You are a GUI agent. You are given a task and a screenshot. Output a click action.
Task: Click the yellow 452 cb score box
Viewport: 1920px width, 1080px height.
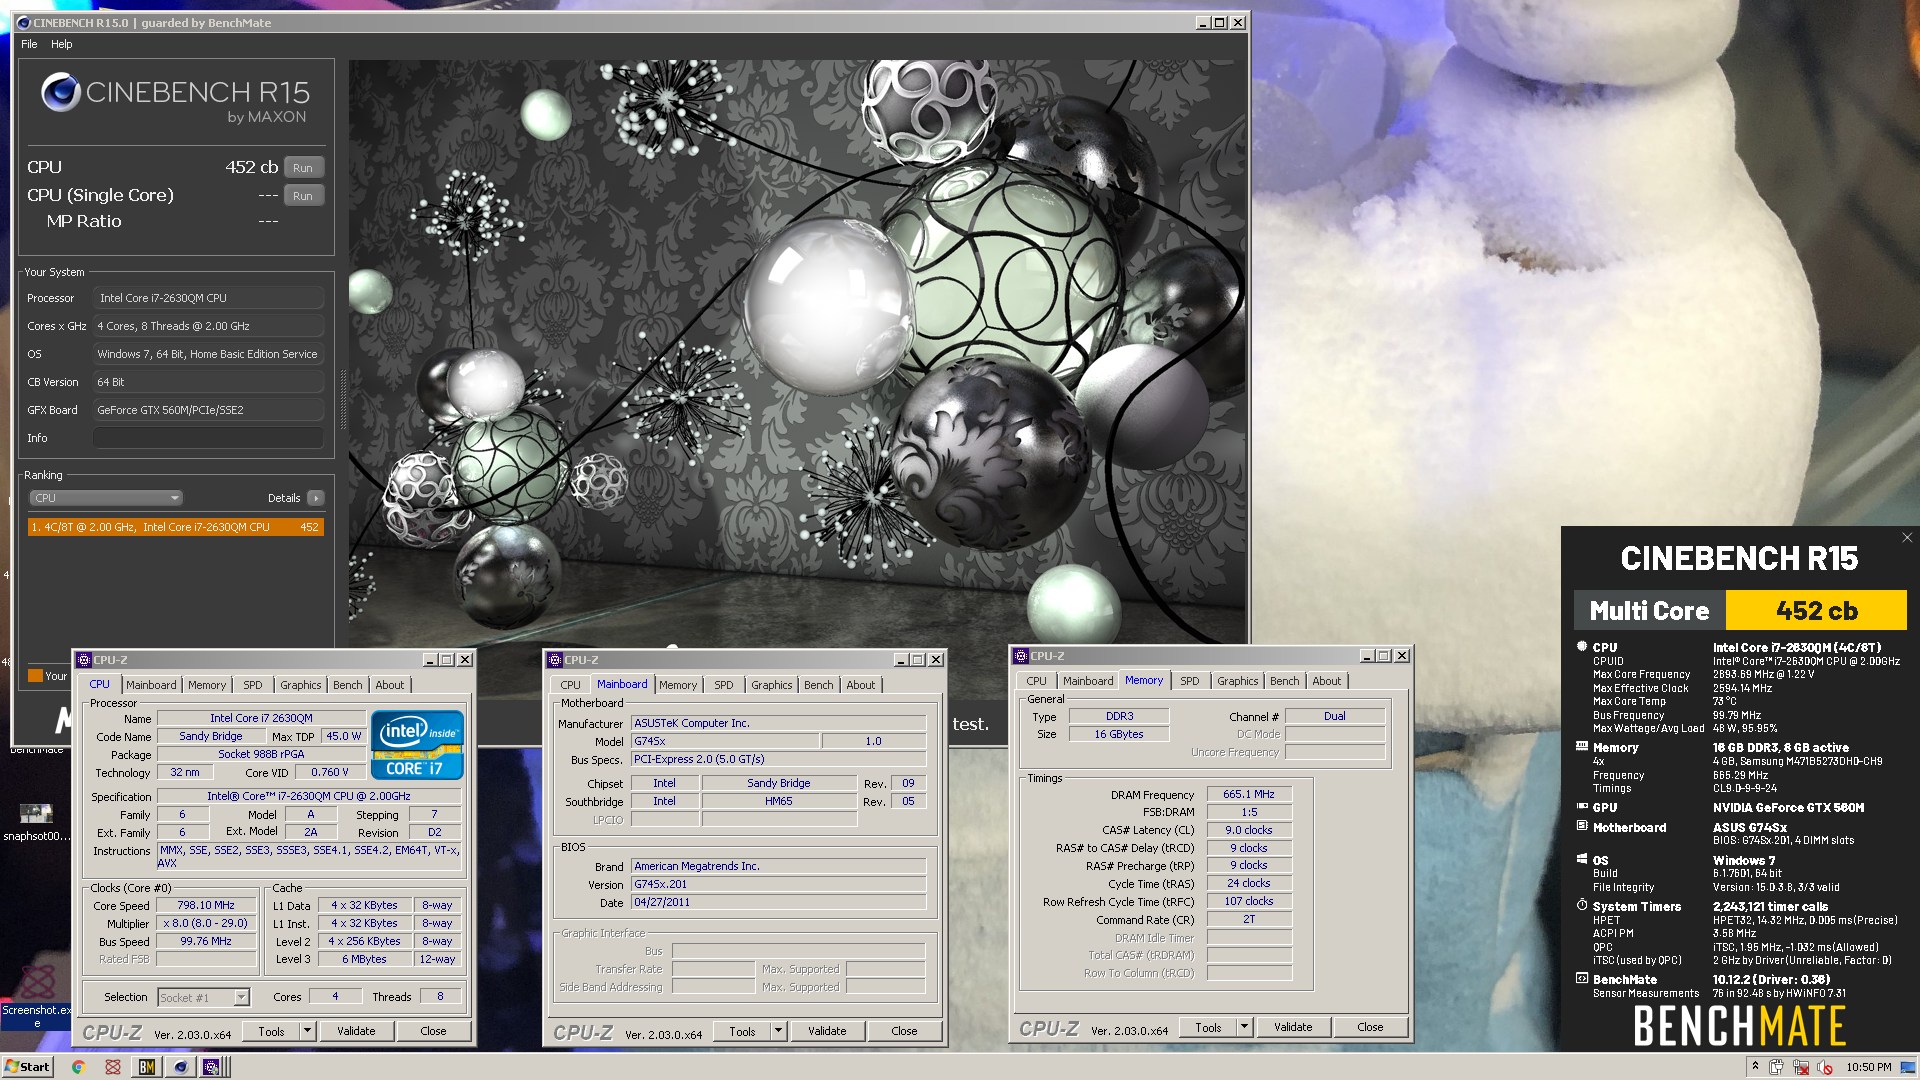pos(1817,611)
